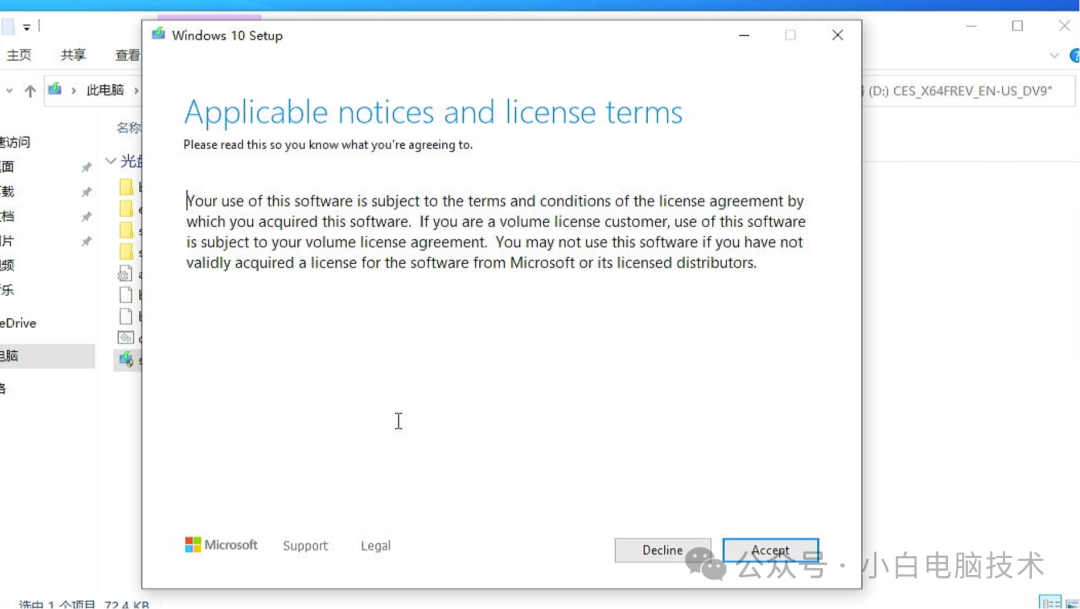1080x609 pixels.
Task: Open the Support link in Setup
Action: pyautogui.click(x=305, y=546)
